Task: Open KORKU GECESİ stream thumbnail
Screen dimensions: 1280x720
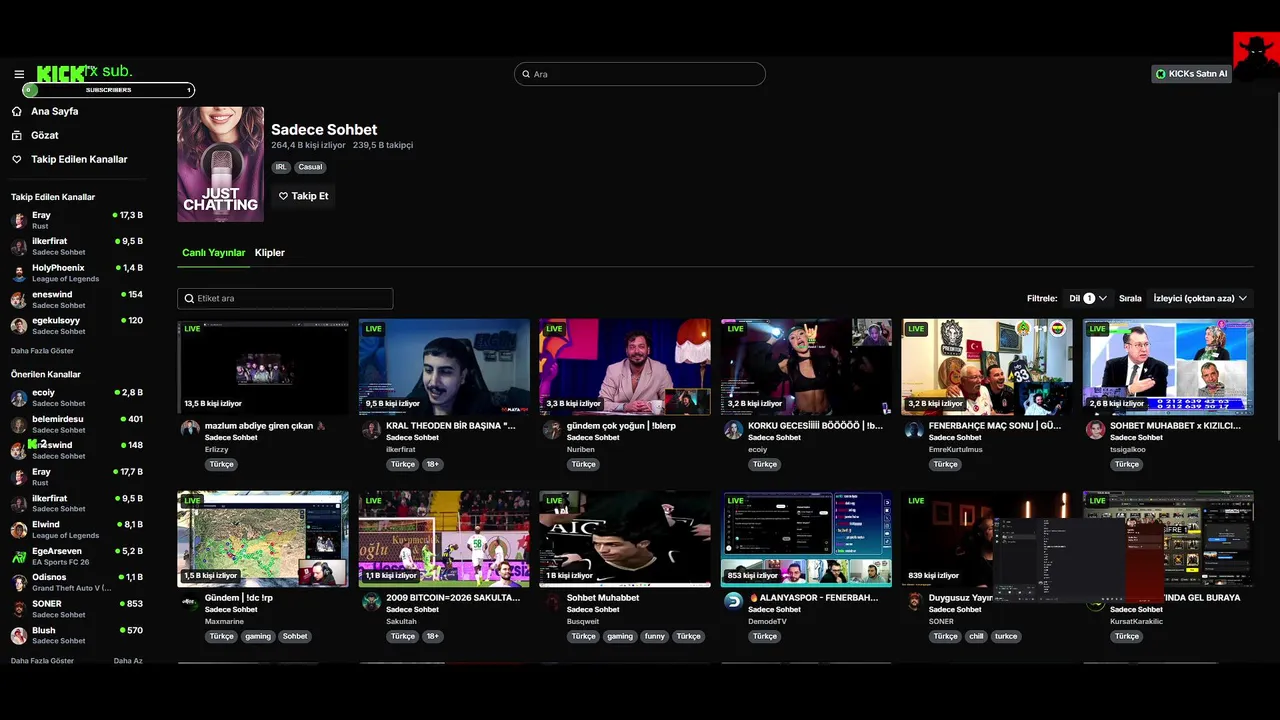Action: coord(807,367)
